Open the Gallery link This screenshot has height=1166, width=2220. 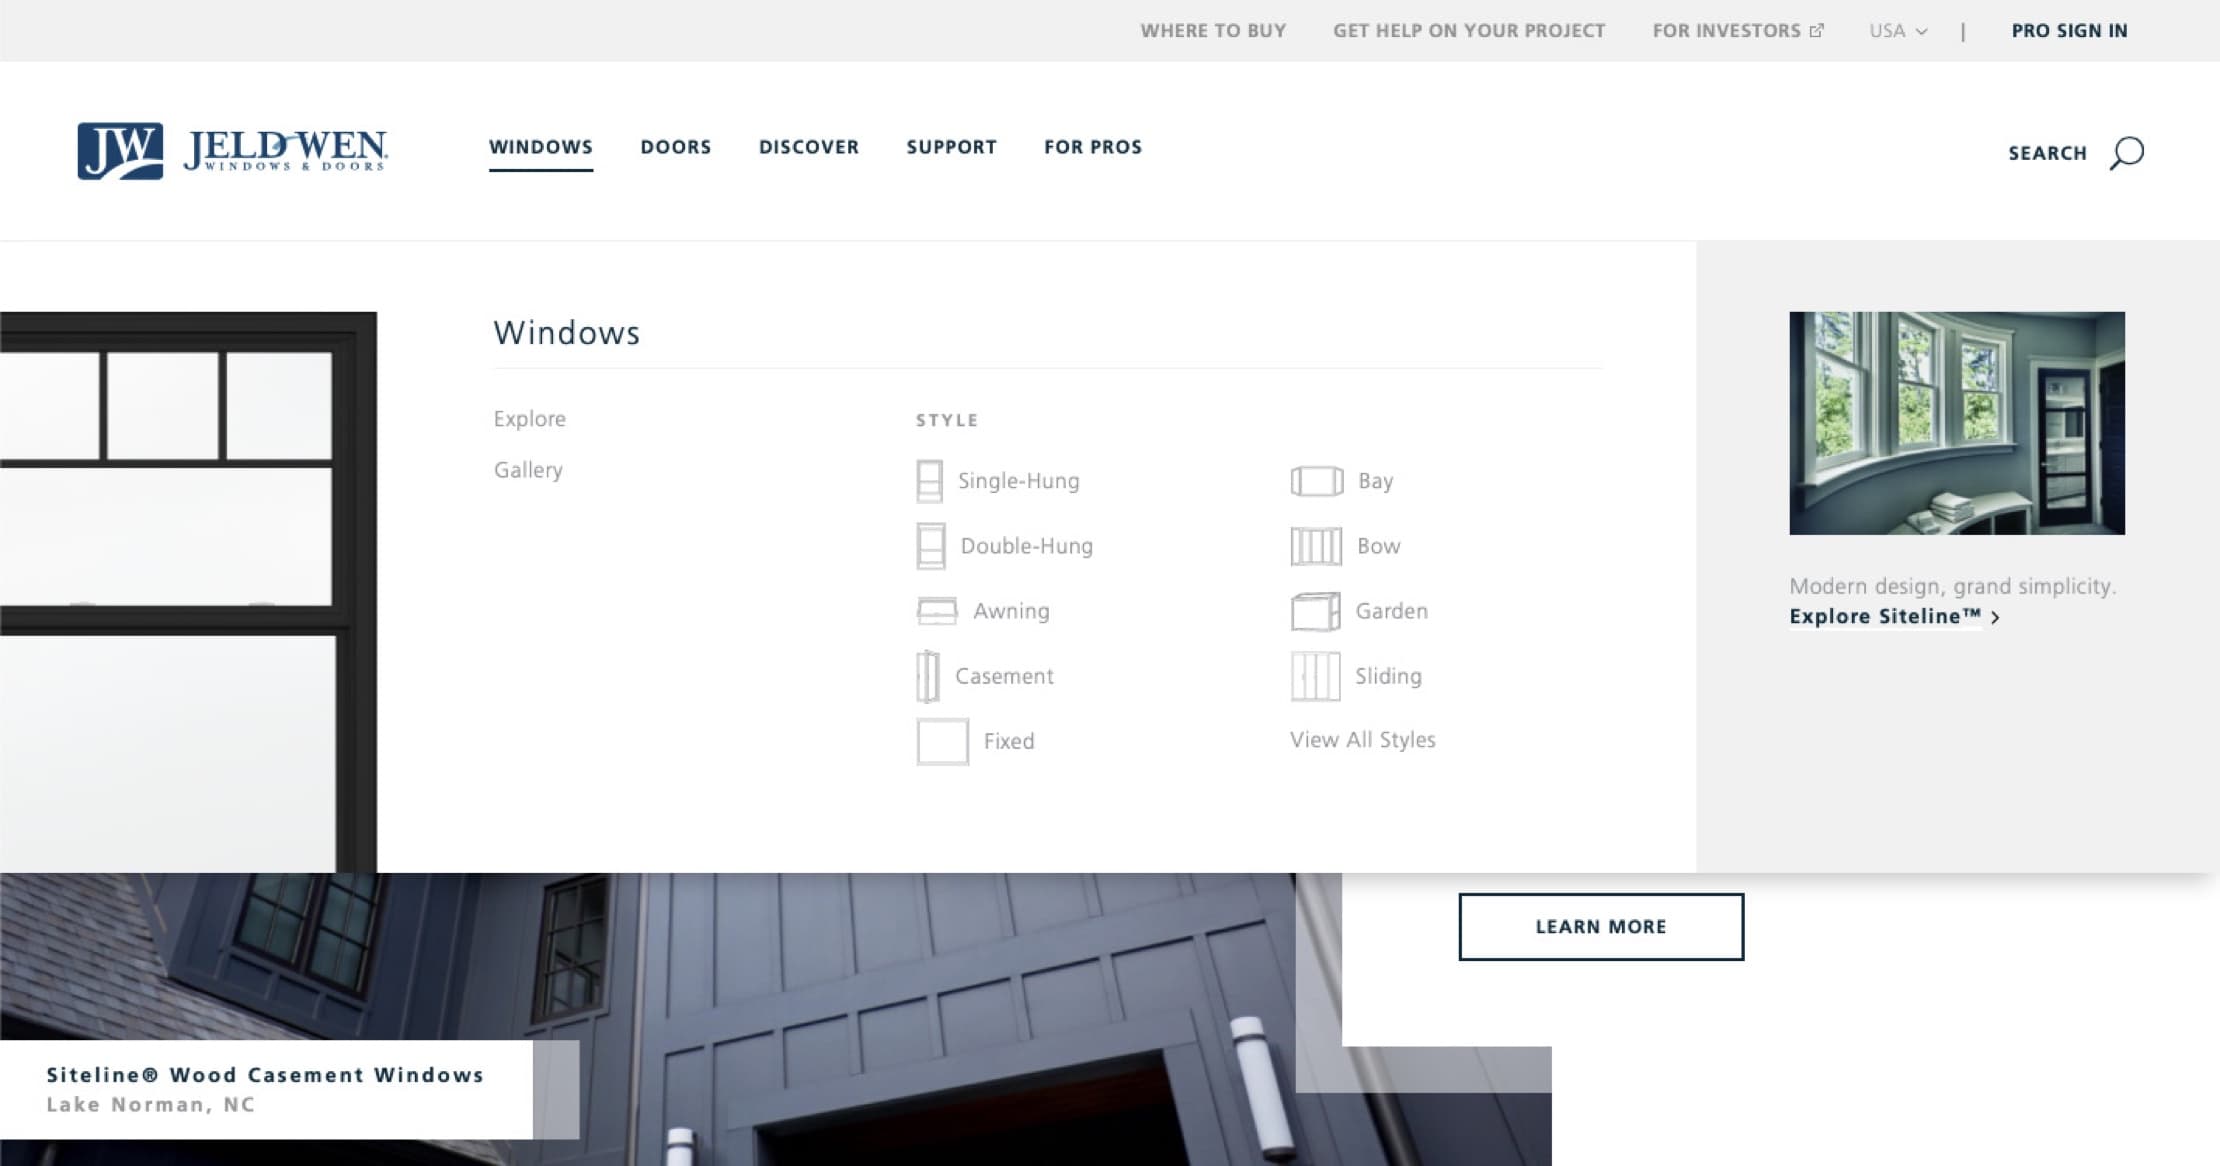[528, 469]
